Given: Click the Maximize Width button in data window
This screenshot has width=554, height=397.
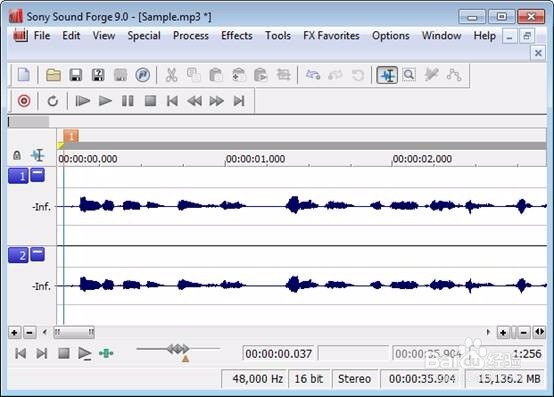Looking at the screenshot, I should pos(540,332).
